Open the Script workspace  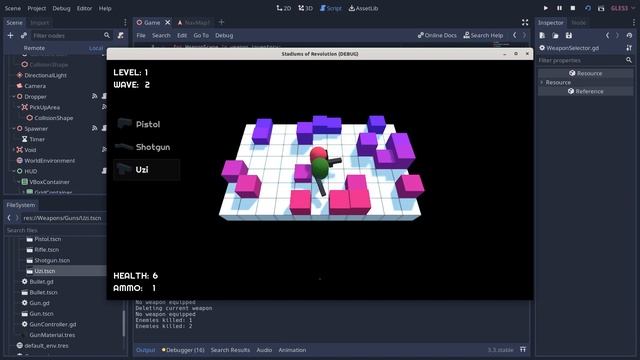click(331, 8)
